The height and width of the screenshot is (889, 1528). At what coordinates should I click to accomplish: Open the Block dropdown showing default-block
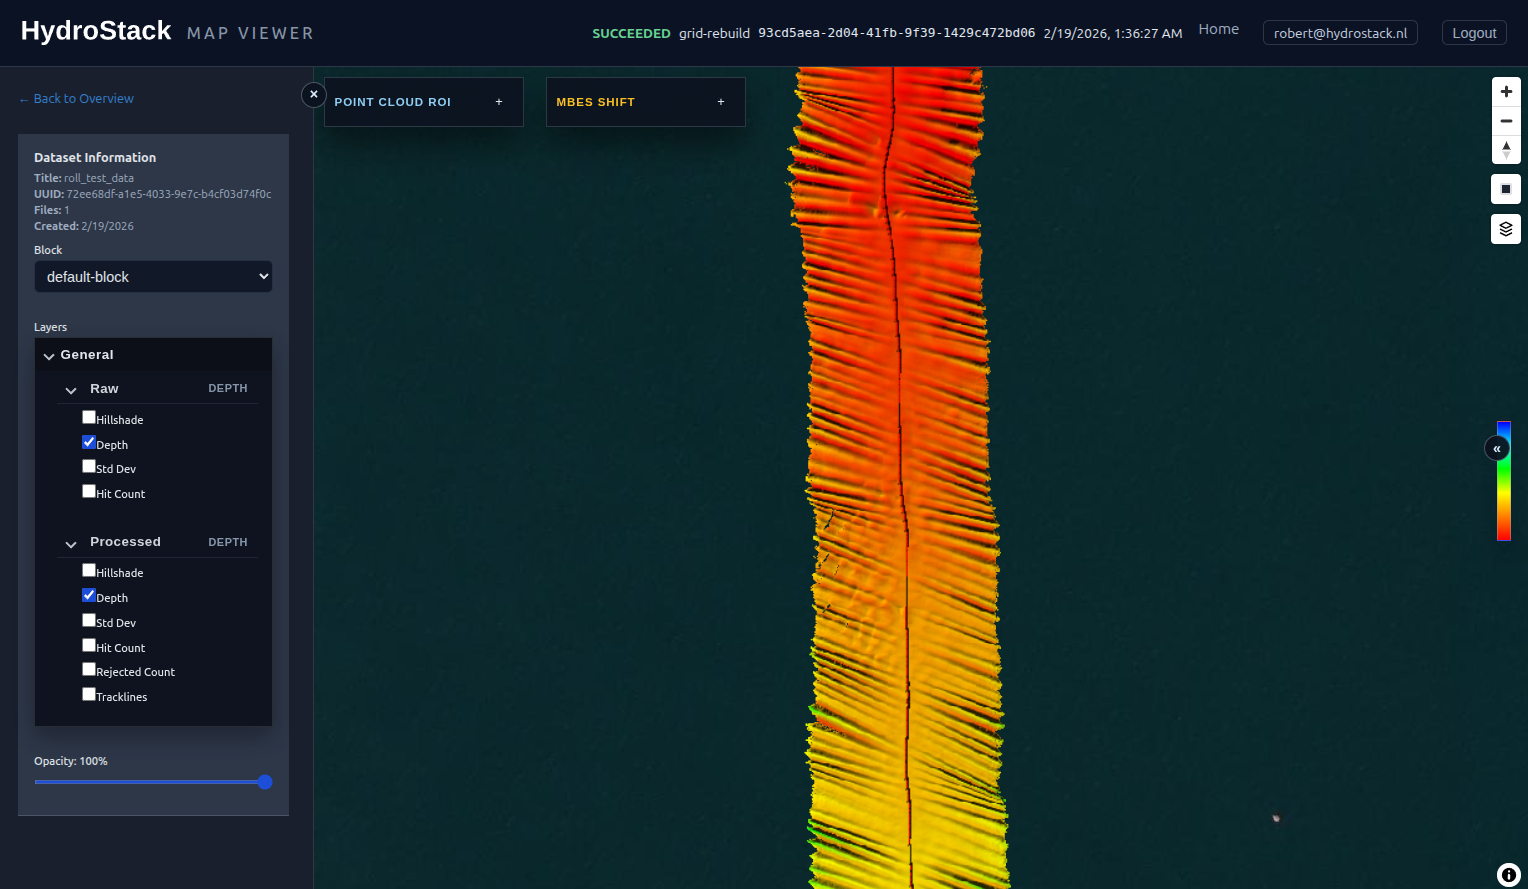click(x=152, y=276)
